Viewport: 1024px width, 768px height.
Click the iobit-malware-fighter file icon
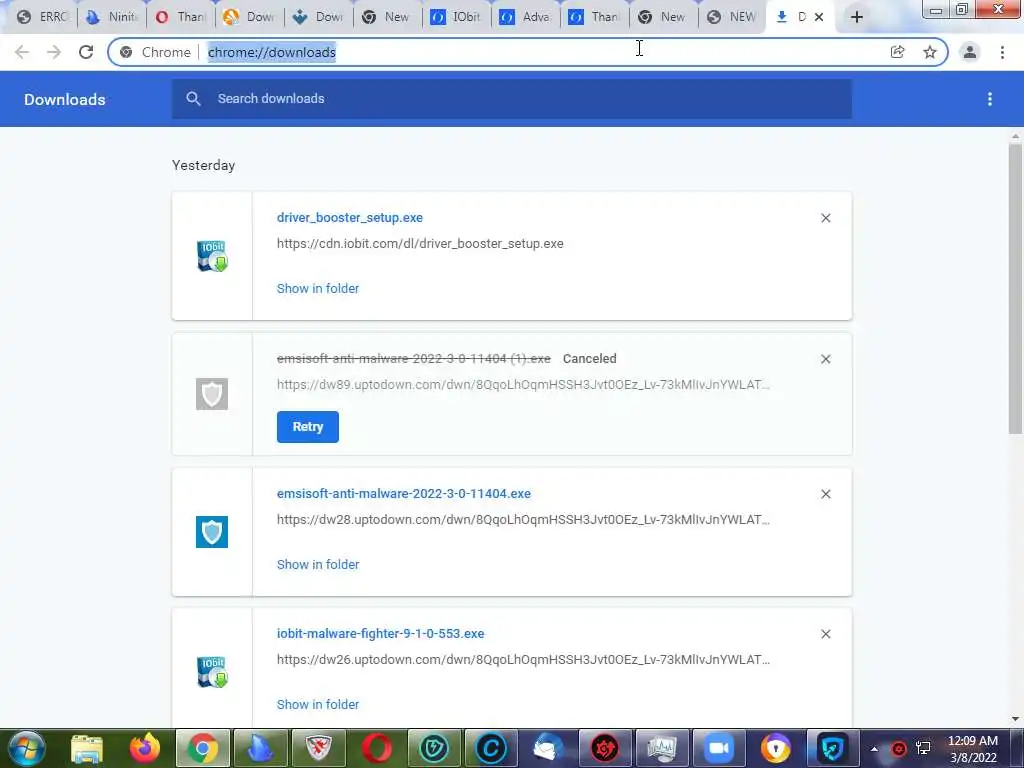pos(212,672)
